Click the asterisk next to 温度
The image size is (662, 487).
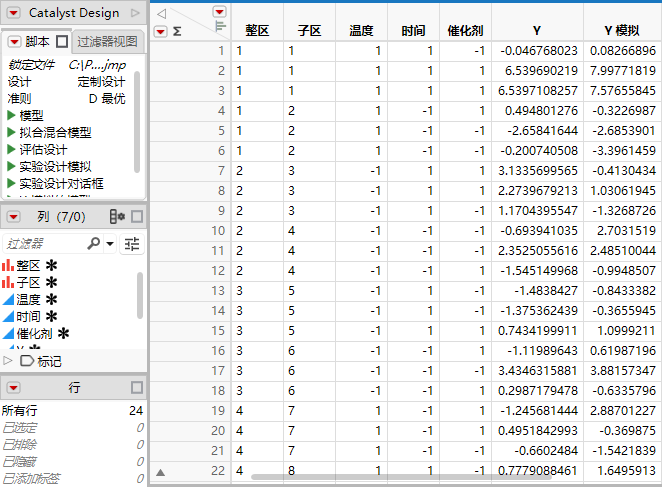(x=52, y=299)
